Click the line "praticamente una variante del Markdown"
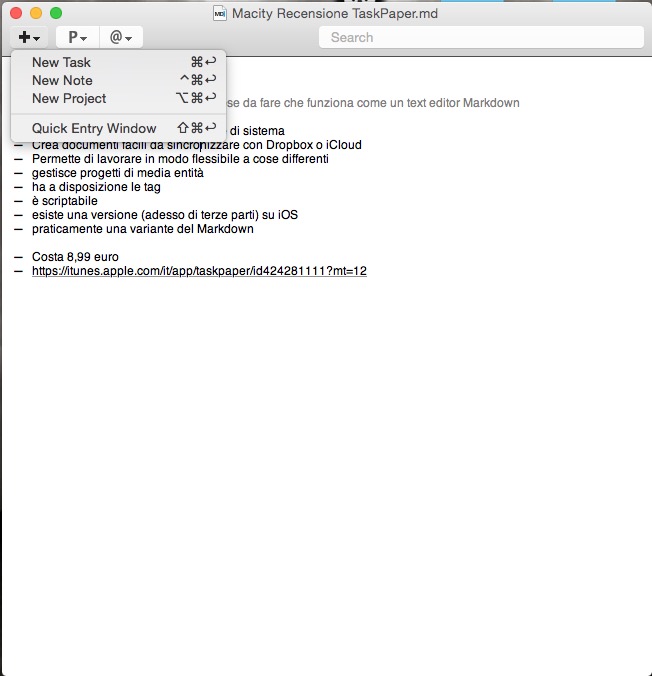 pos(143,229)
